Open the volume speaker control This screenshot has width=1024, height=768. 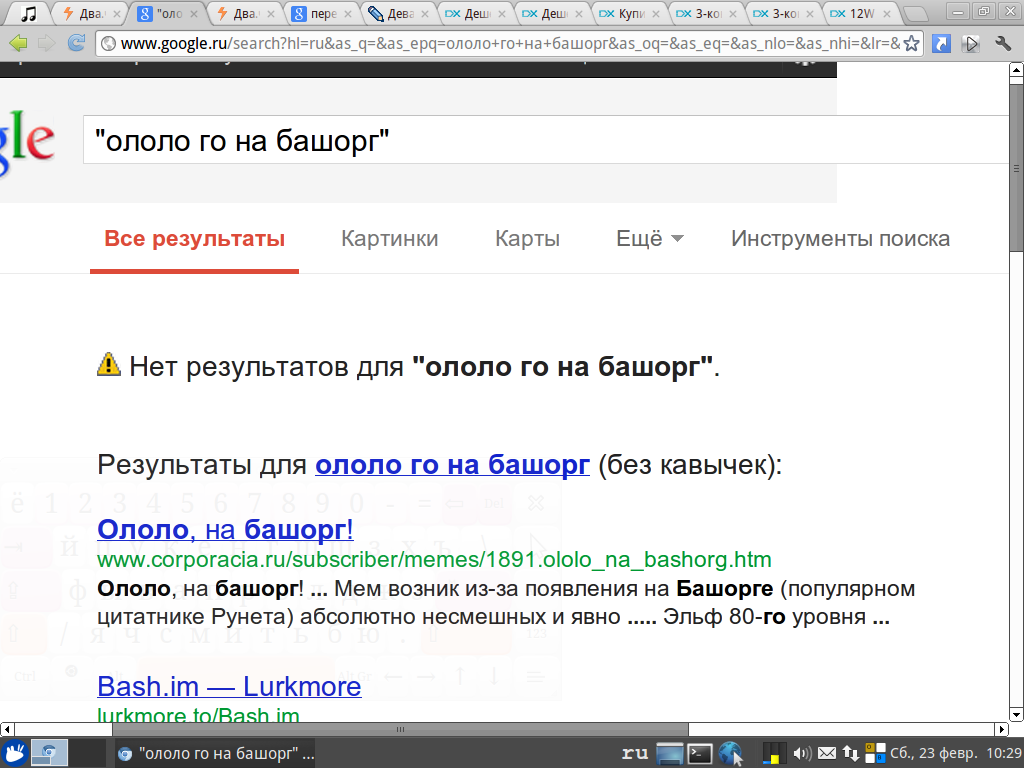[802, 754]
